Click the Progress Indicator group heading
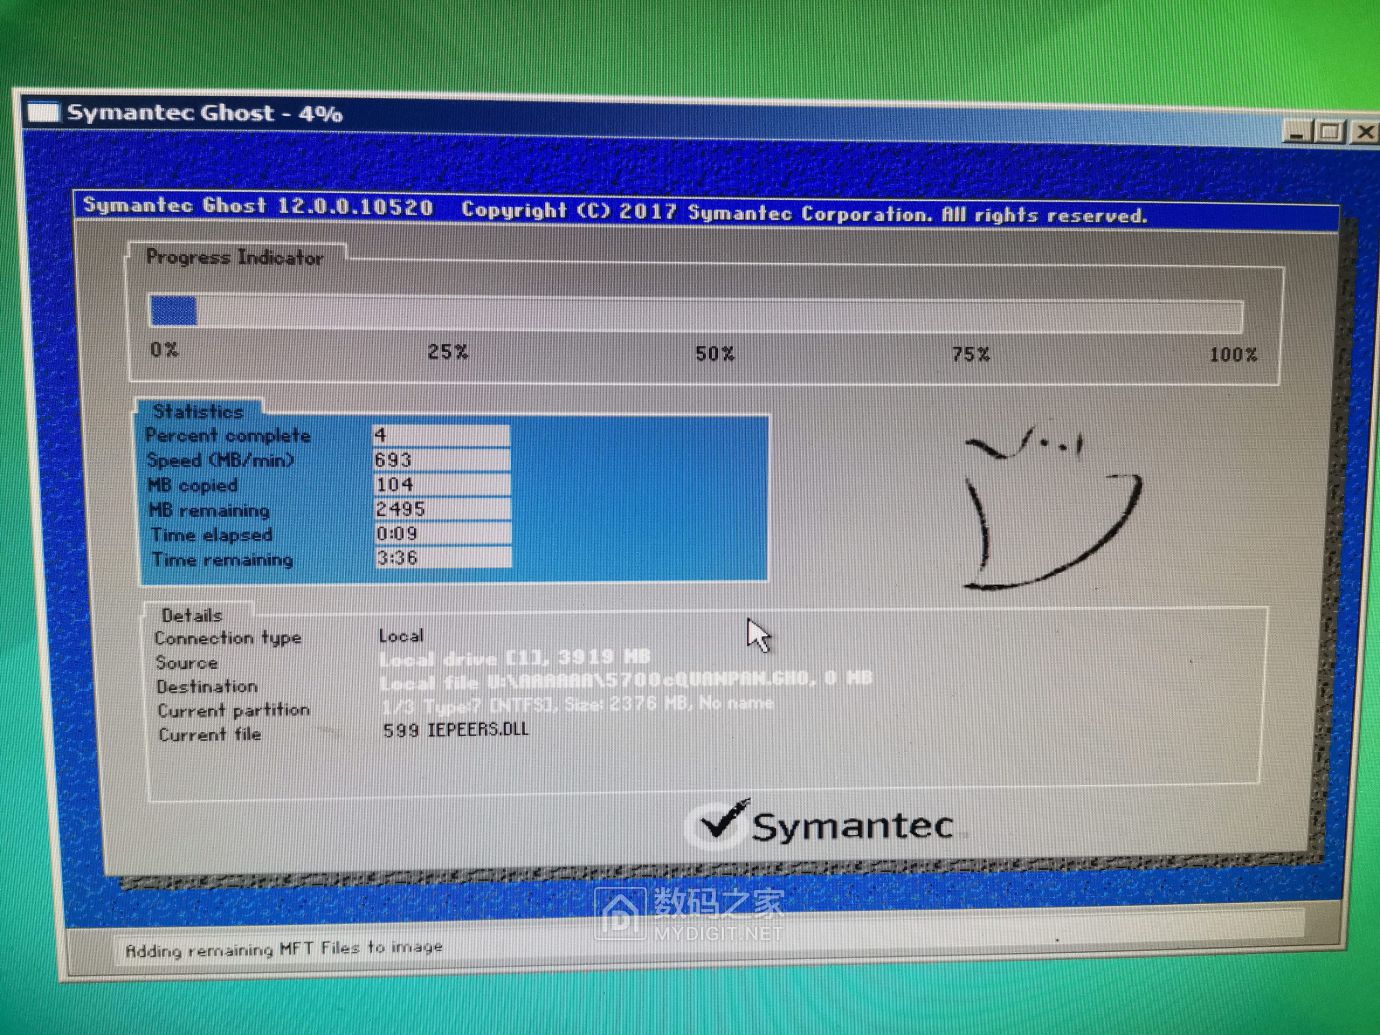The width and height of the screenshot is (1380, 1035). pos(234,257)
